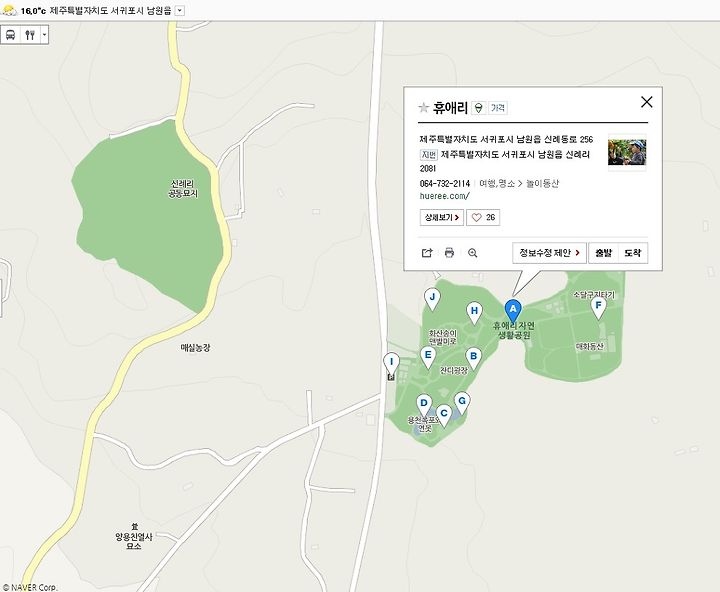
Task: Favorite 휴애리 with the star icon
Action: [x=423, y=108]
